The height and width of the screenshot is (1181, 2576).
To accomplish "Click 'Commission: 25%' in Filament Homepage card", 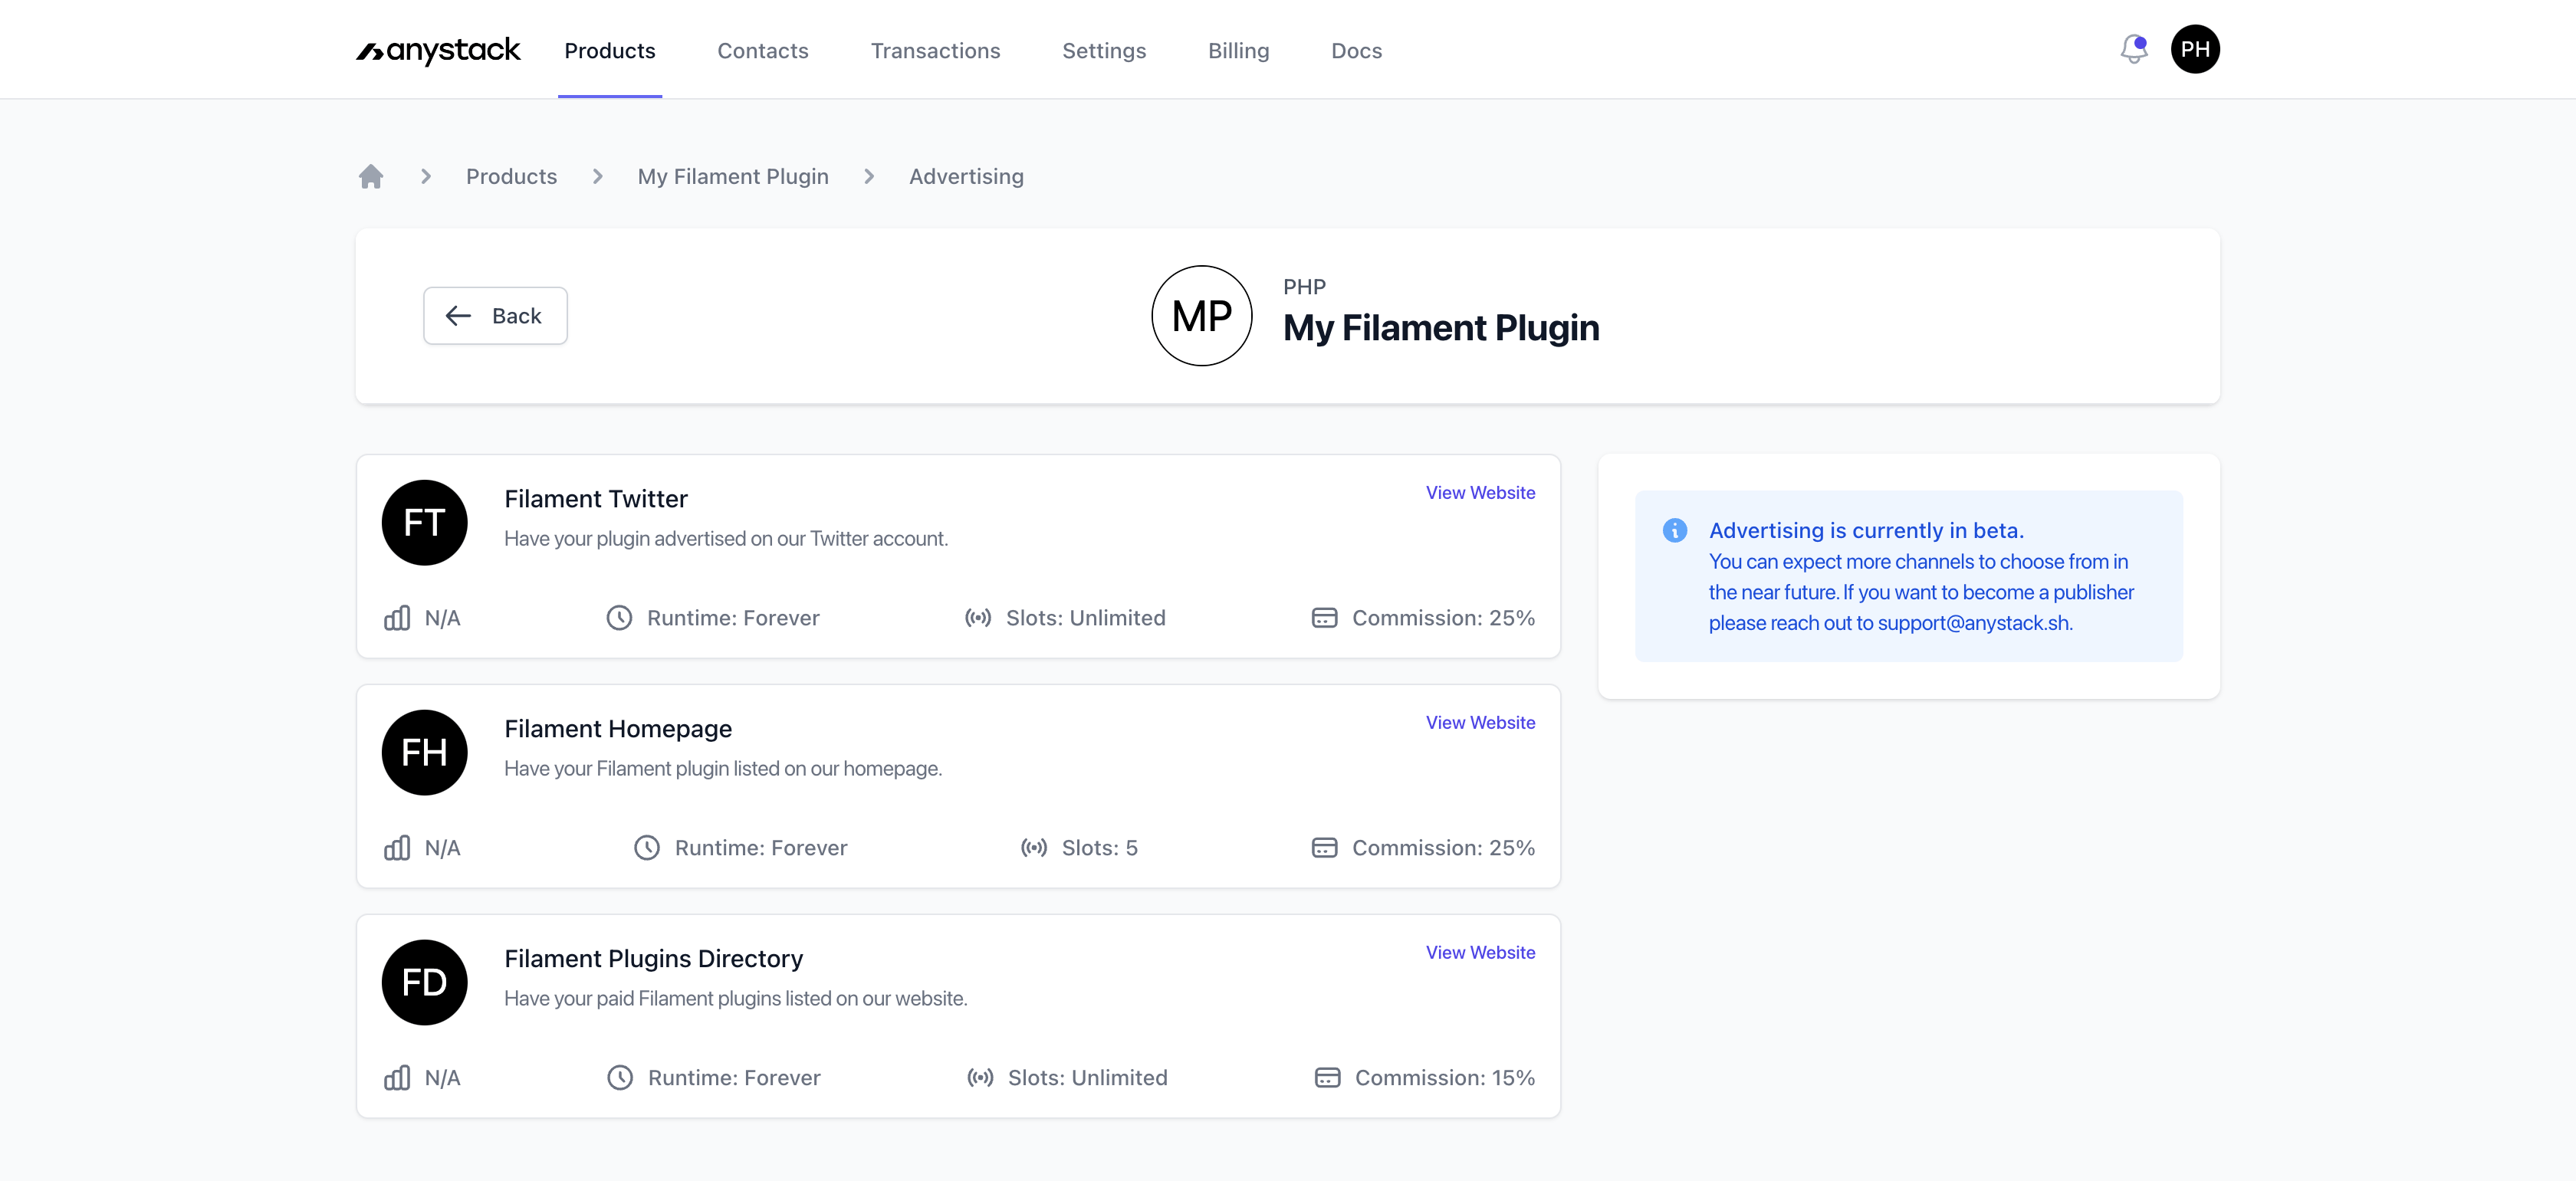I will coord(1443,848).
